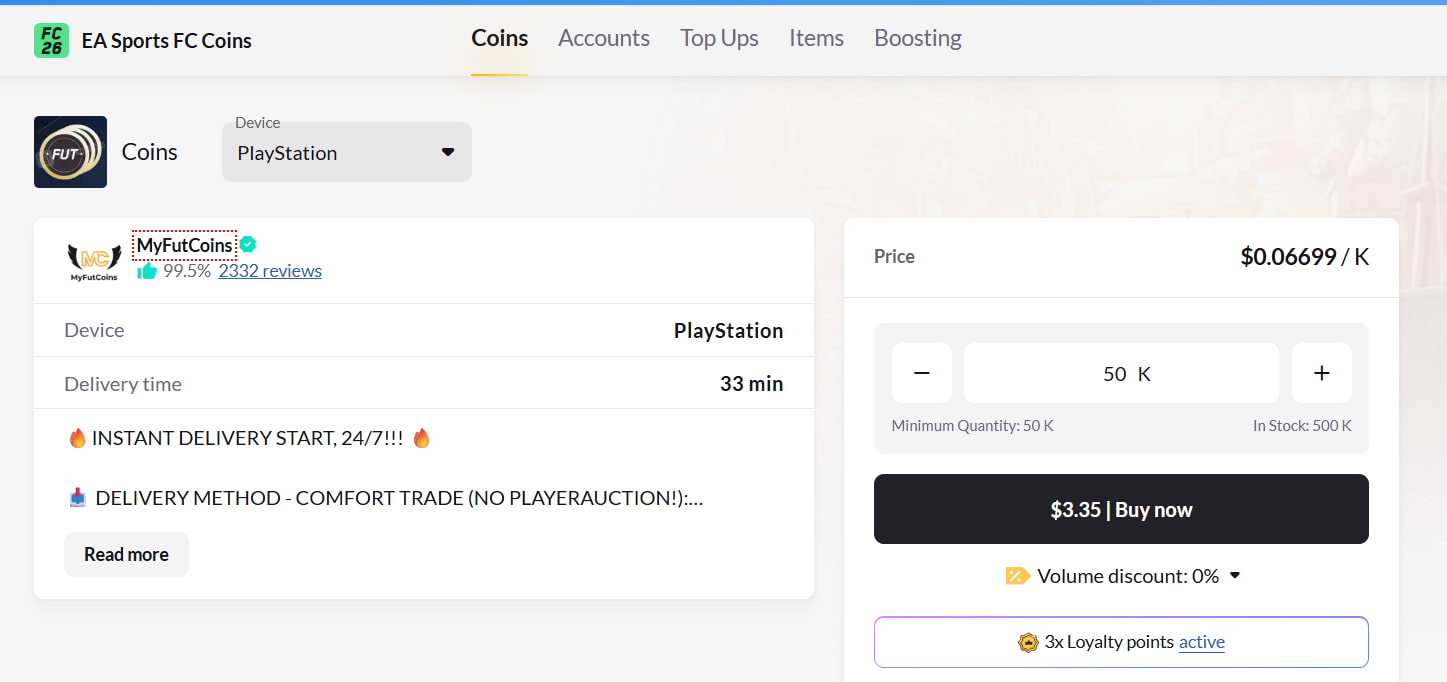Click the fire emoji beside INSTANT DELIVERY

pyautogui.click(x=77, y=437)
